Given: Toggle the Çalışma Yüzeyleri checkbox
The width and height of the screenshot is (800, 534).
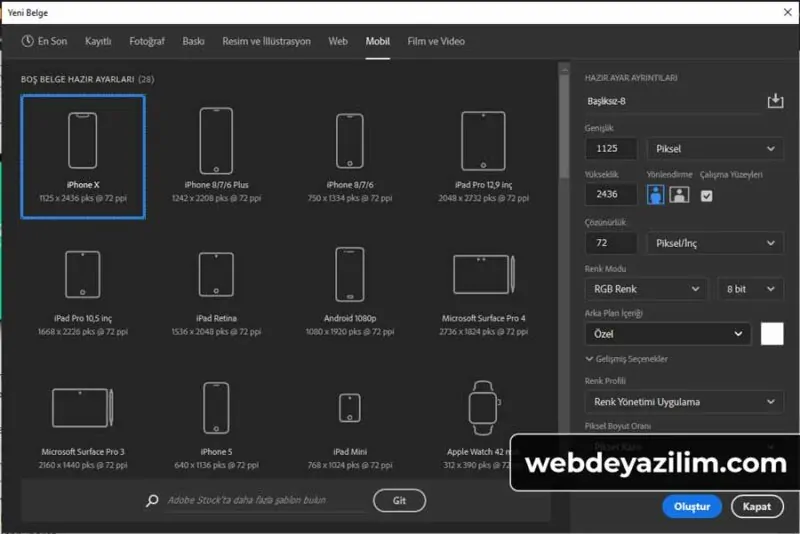Looking at the screenshot, I should point(707,196).
